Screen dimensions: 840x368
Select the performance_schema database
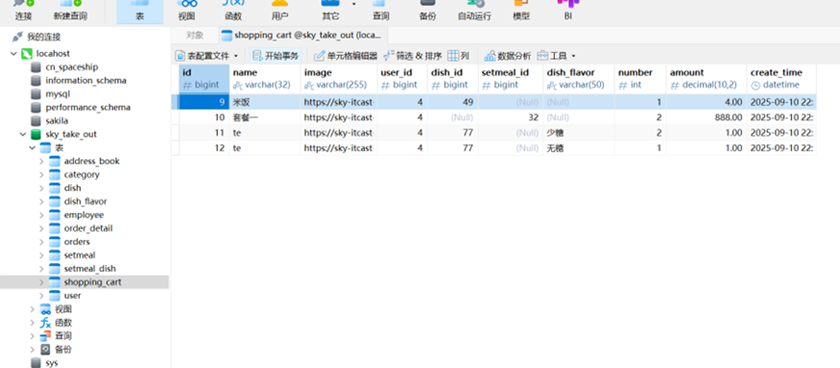point(88,107)
